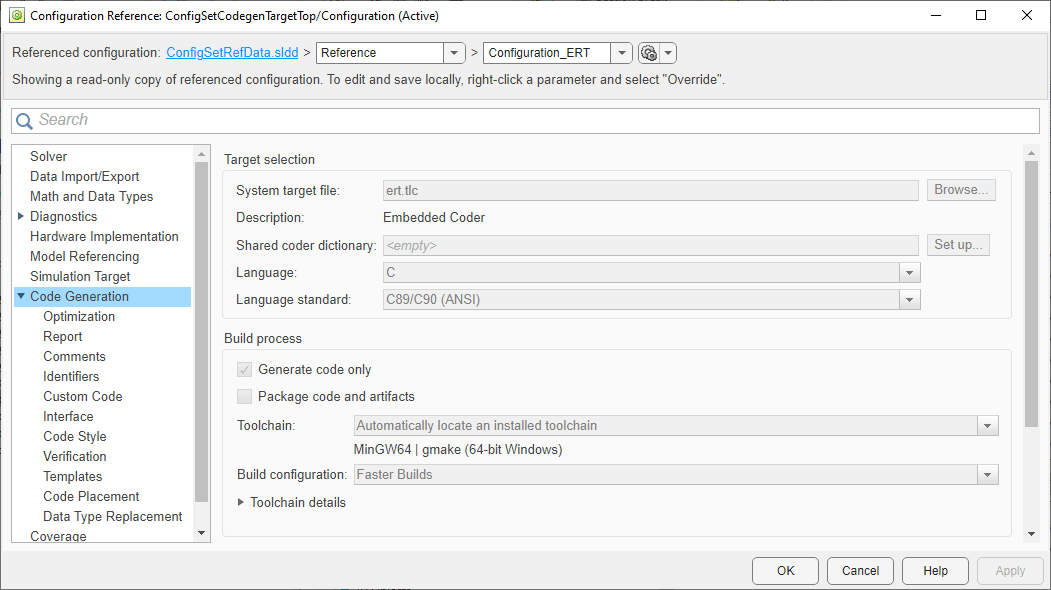This screenshot has height=590, width=1051.
Task: Click inside the Search field
Action: pos(530,121)
